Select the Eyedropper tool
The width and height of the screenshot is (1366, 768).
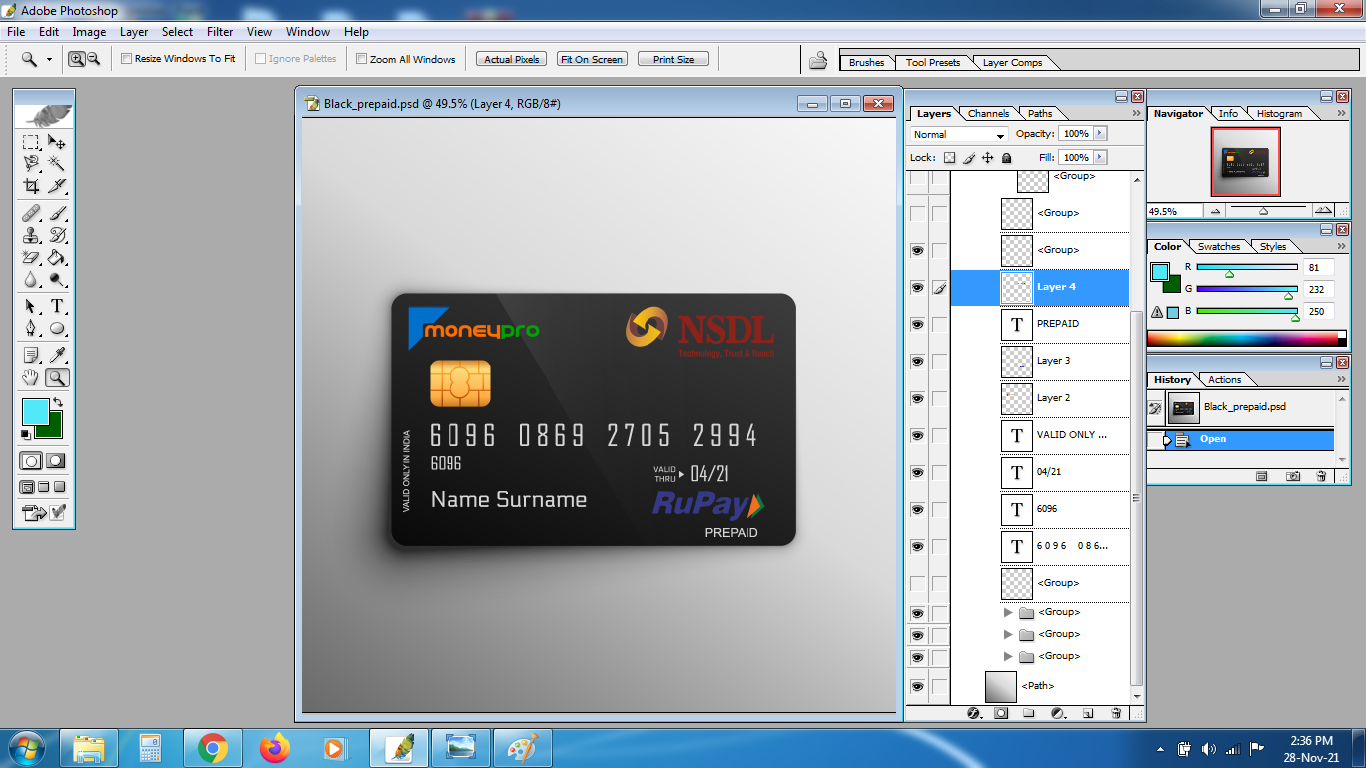57,355
